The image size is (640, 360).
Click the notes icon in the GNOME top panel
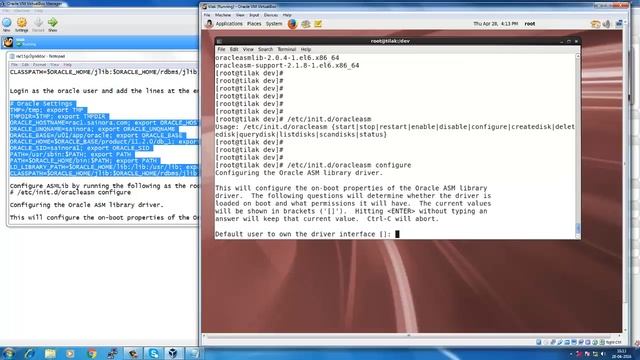click(x=318, y=24)
